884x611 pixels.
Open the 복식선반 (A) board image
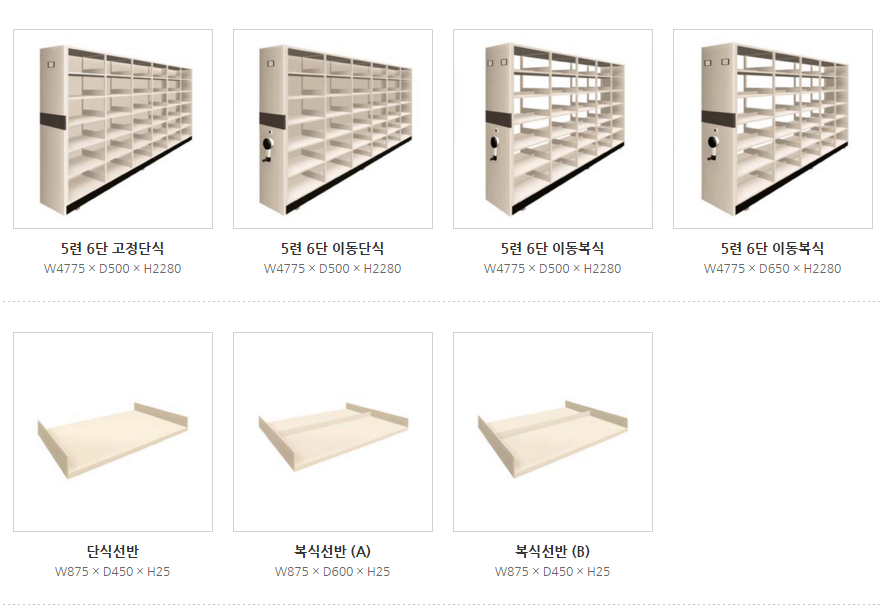[333, 432]
